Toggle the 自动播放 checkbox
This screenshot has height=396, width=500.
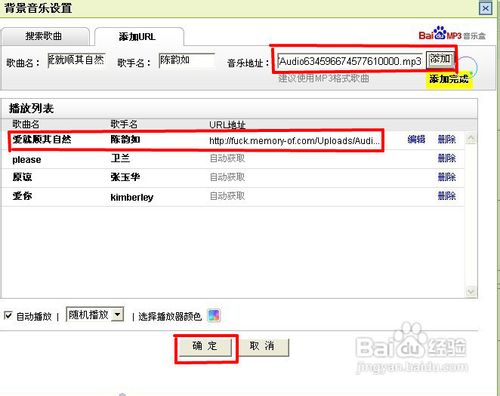click(x=8, y=315)
